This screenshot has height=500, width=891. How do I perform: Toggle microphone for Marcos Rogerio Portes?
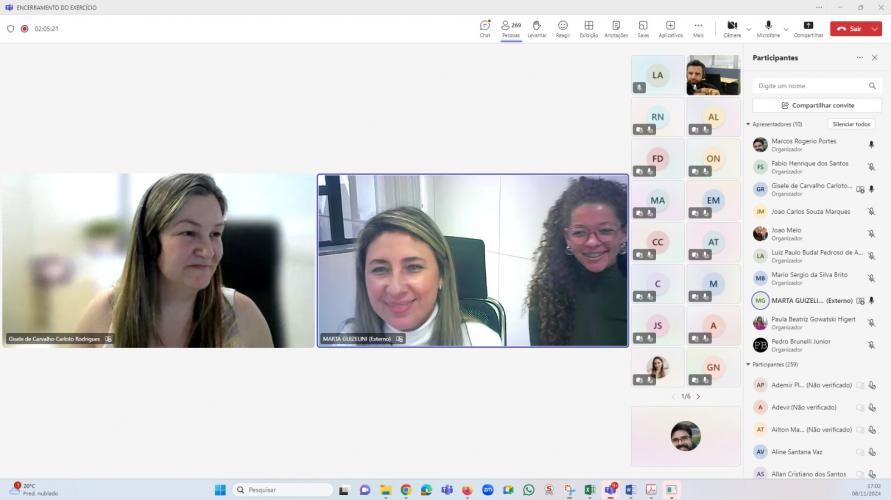click(x=871, y=145)
